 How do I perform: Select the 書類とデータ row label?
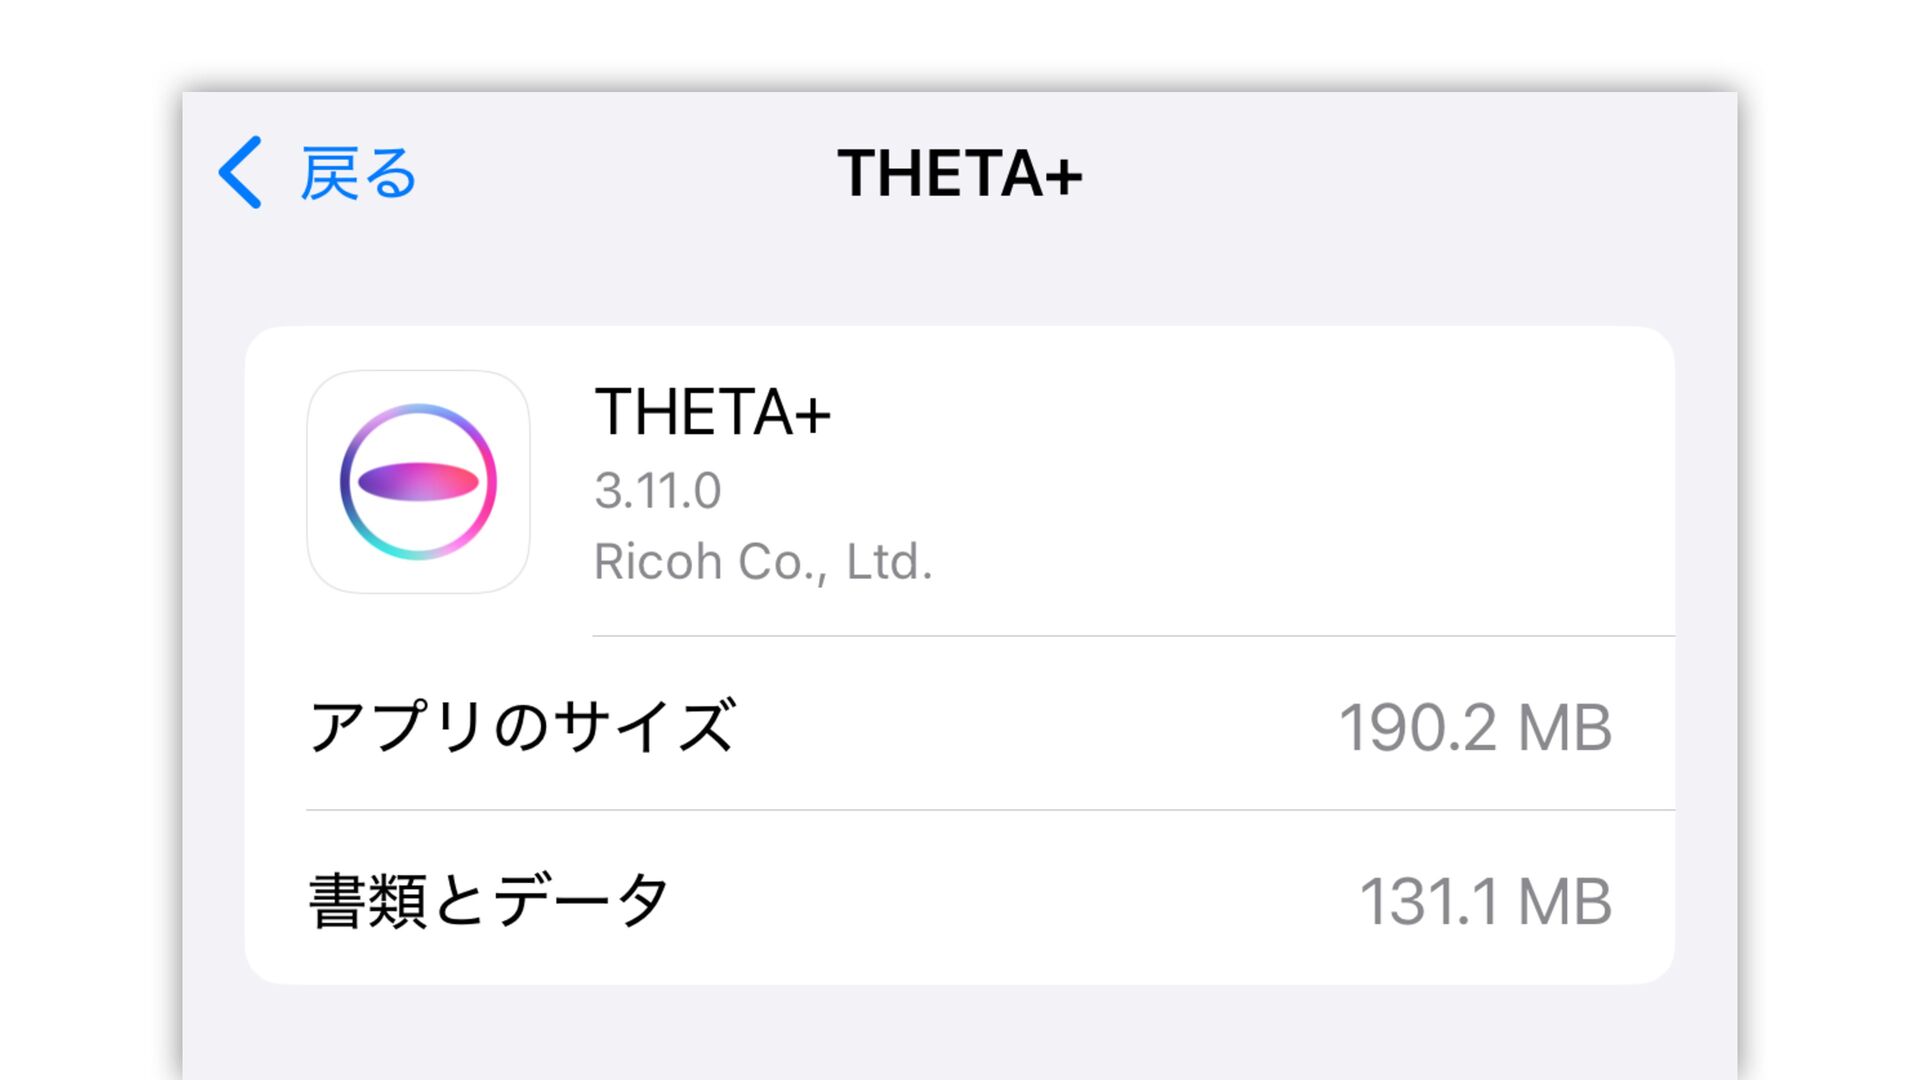pos(489,900)
